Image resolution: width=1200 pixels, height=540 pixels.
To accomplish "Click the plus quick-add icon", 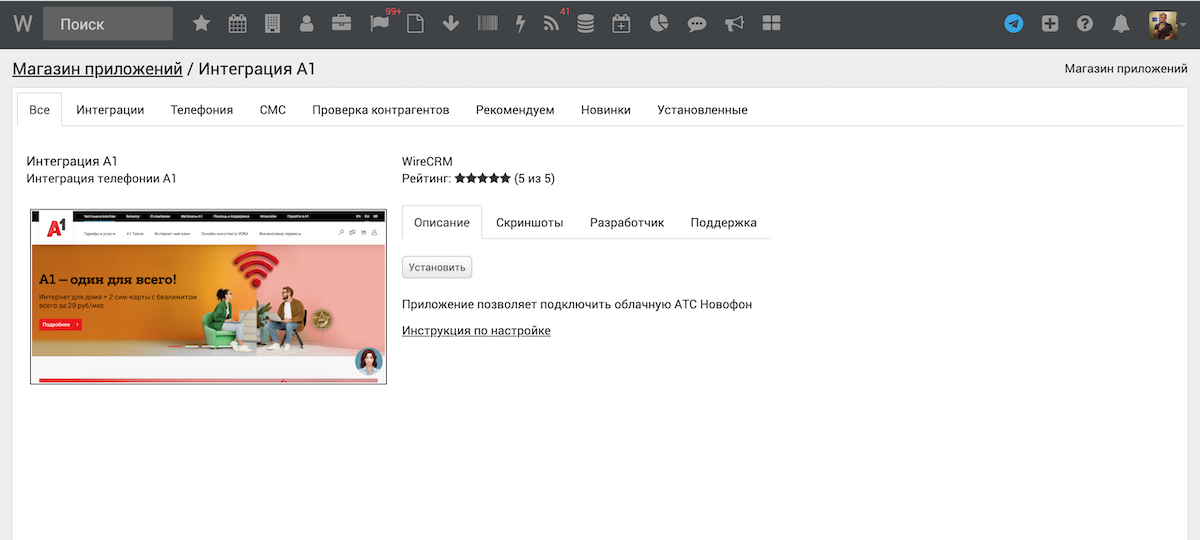I will click(x=1049, y=24).
